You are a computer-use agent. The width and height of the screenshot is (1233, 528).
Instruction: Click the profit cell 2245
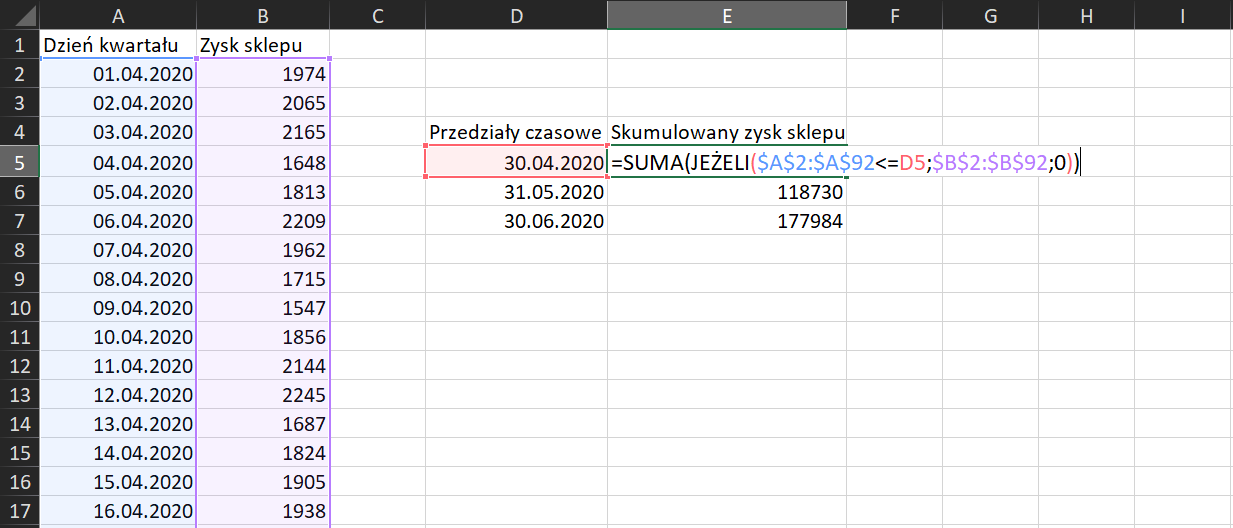(x=263, y=395)
